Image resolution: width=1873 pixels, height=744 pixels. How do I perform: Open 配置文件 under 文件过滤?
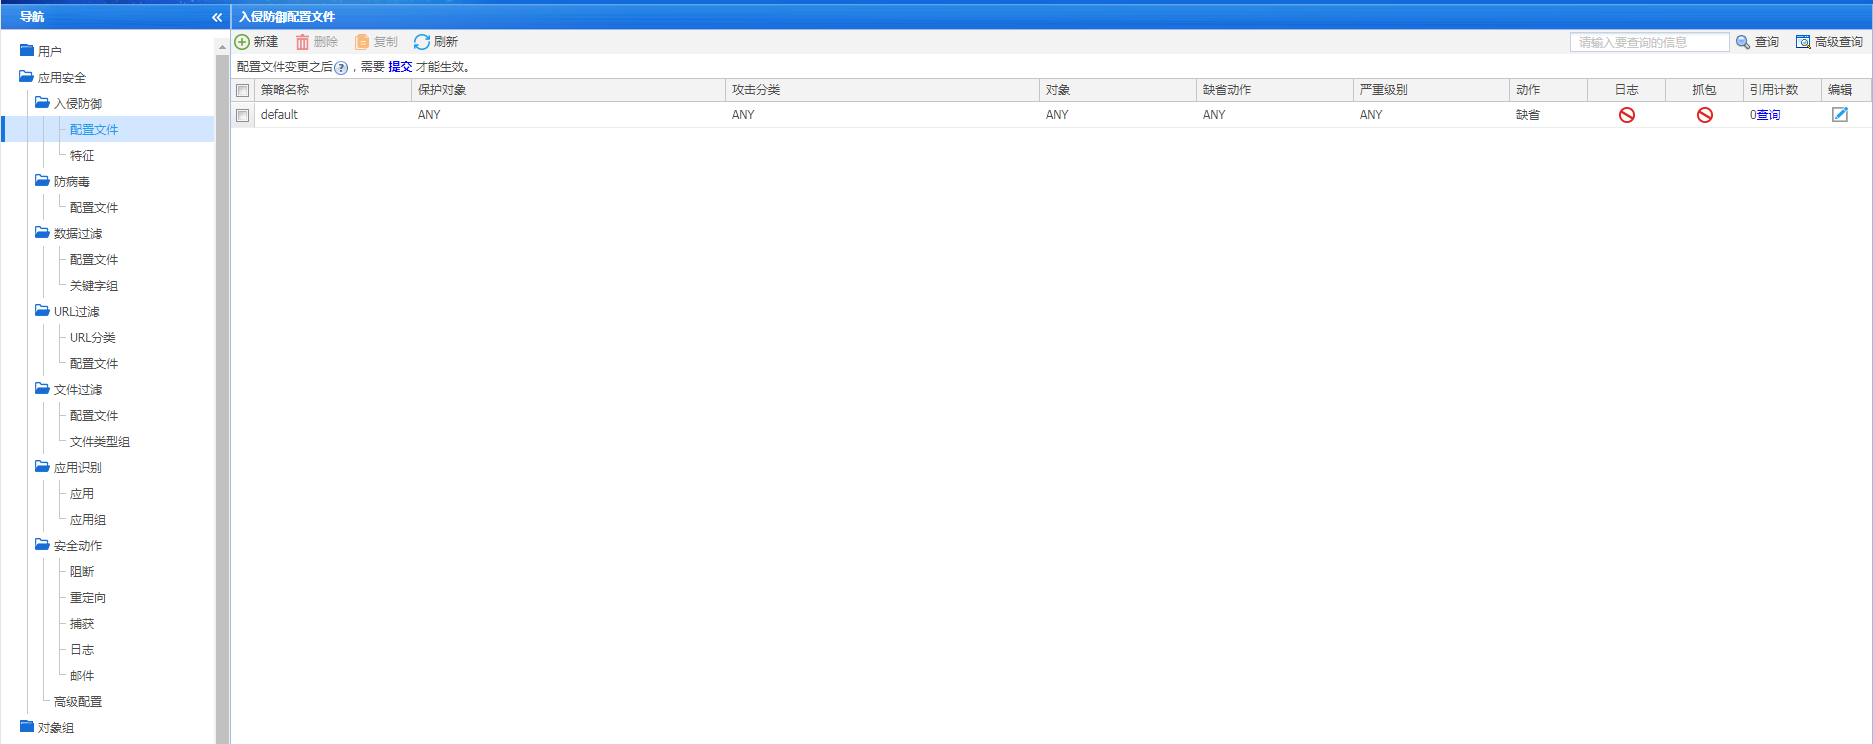coord(94,415)
